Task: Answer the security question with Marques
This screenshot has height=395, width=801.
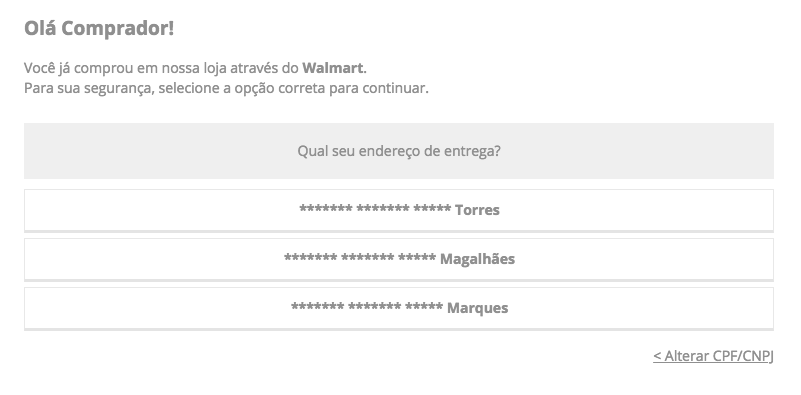Action: [398, 308]
